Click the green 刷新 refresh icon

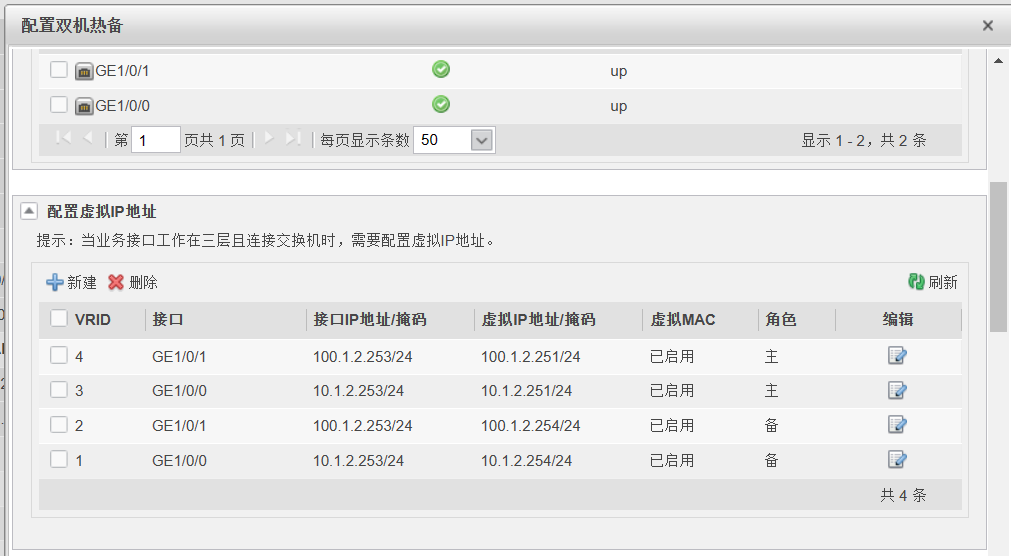pos(916,283)
